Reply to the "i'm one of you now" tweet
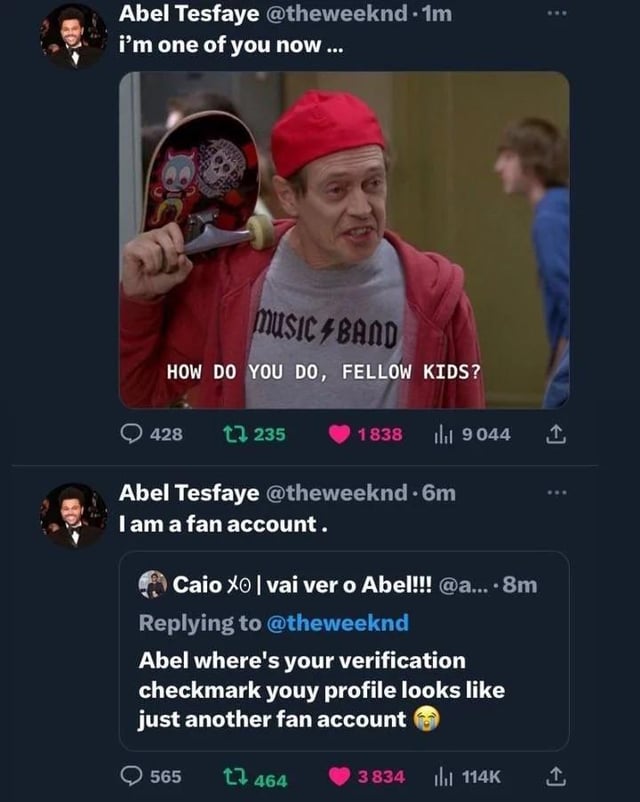This screenshot has width=640, height=802. pos(133,434)
